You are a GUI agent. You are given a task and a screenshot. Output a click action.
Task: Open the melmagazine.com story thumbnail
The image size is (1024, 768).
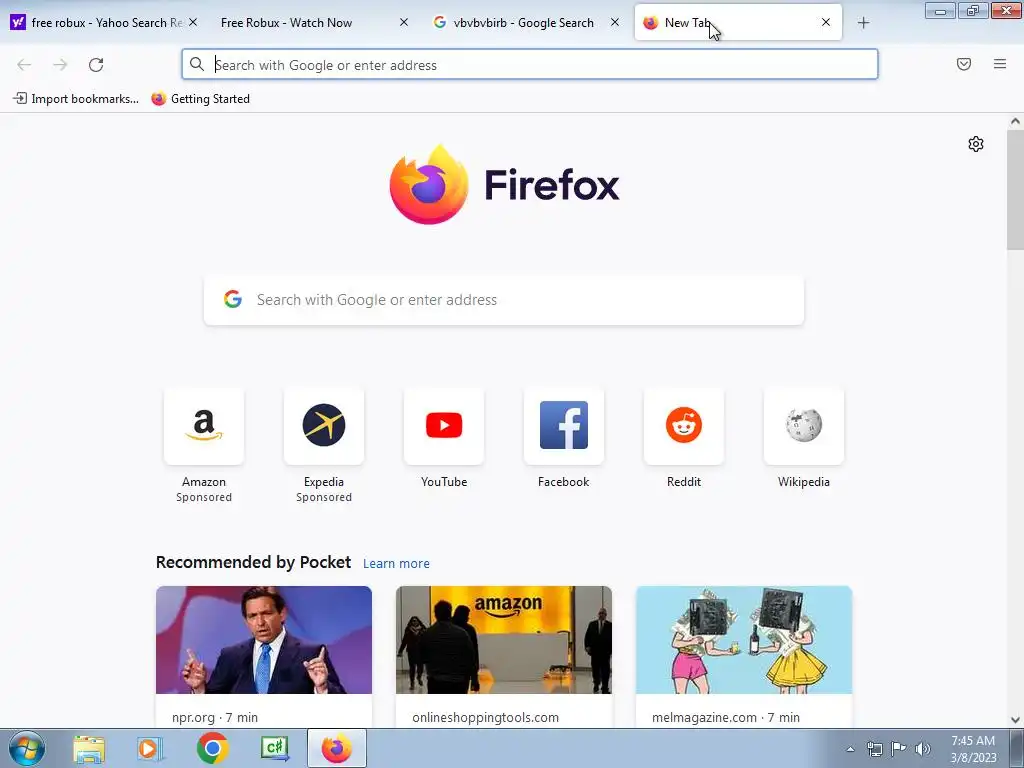(x=744, y=640)
